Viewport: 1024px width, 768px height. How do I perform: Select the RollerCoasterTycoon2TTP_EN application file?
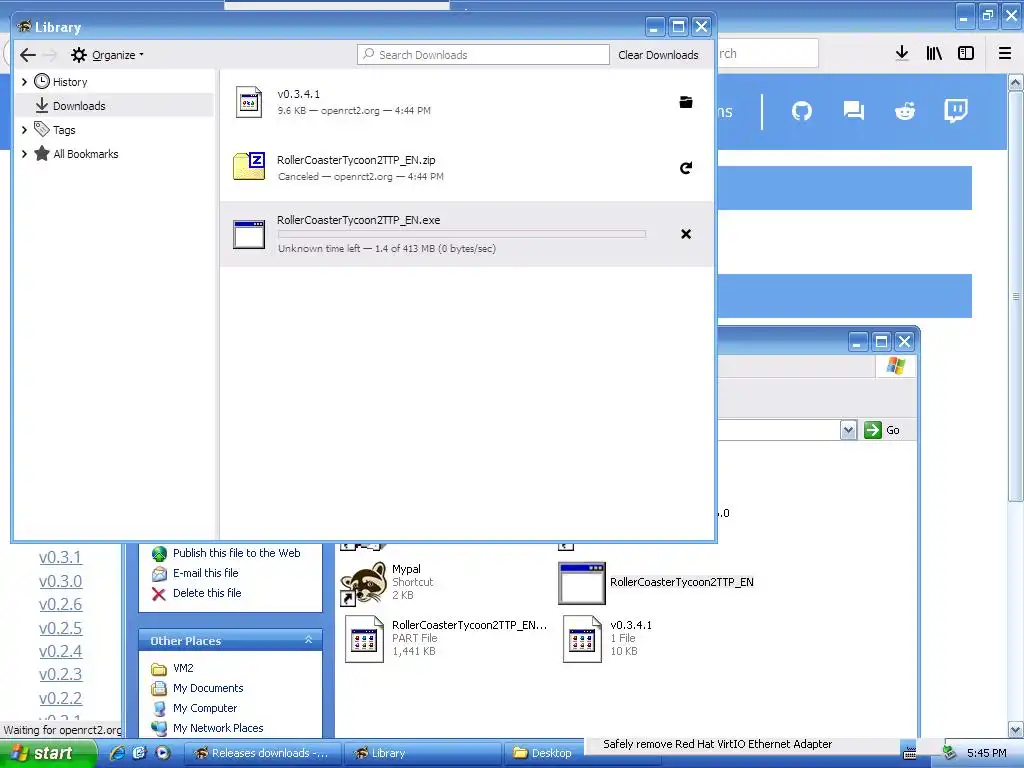tap(582, 583)
